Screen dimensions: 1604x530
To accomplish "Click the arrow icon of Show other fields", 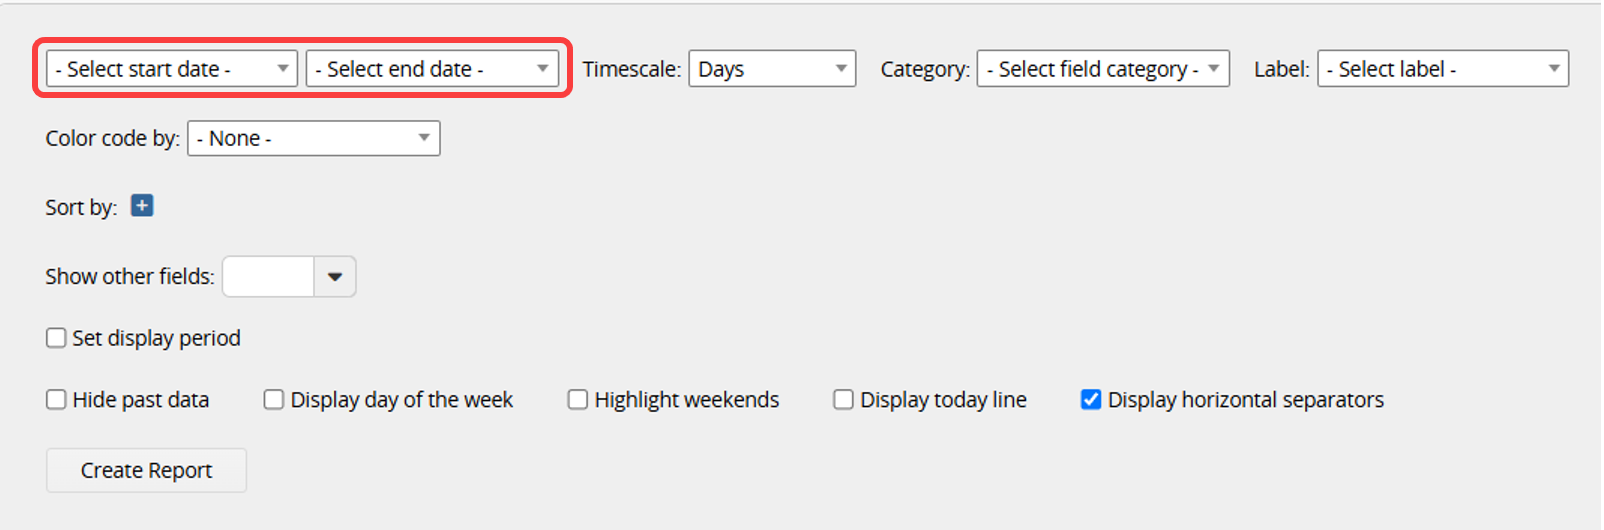I will pyautogui.click(x=335, y=277).
